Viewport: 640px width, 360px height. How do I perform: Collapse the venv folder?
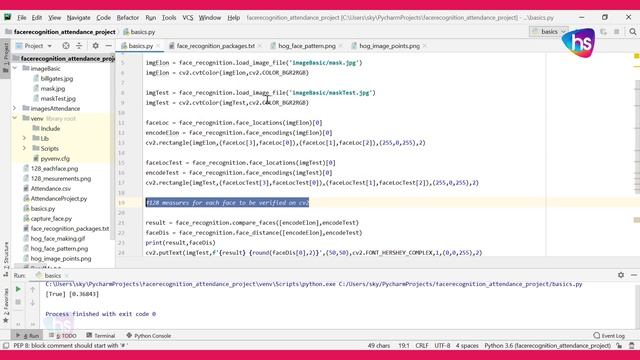click(x=15, y=118)
